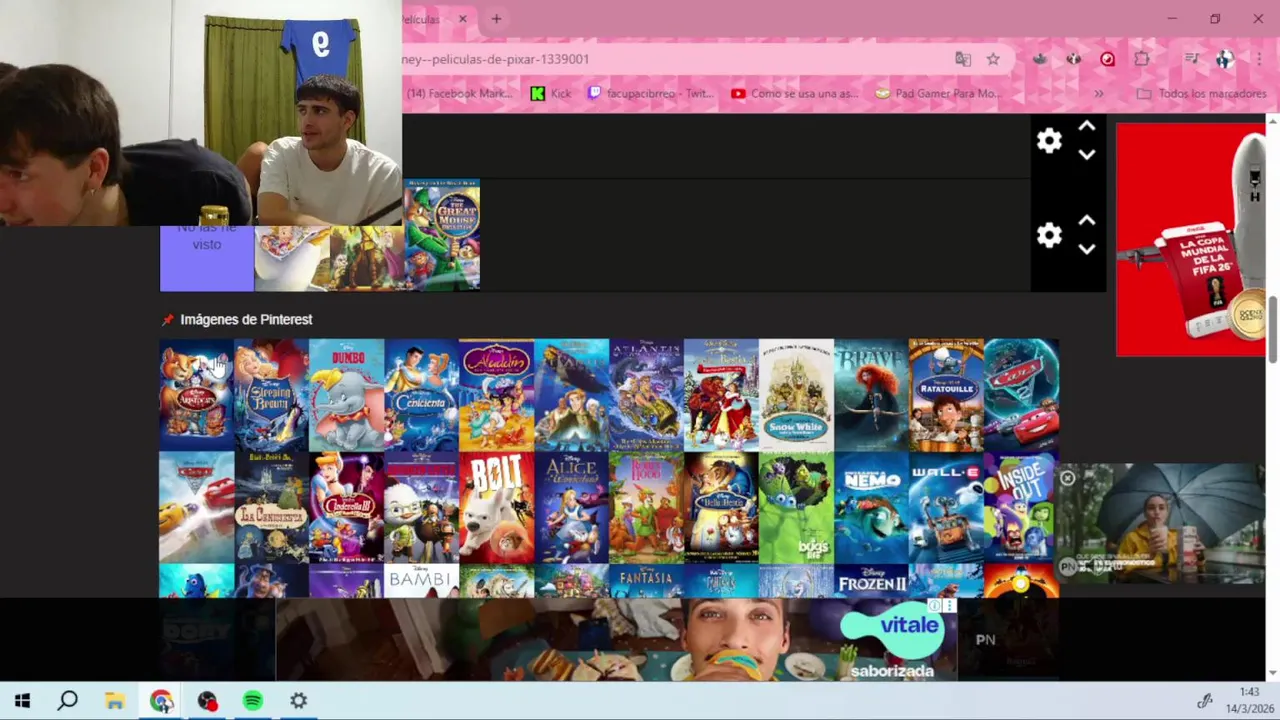The height and width of the screenshot is (720, 1280).
Task: Open the media controls toolbar icon
Action: tap(1191, 59)
